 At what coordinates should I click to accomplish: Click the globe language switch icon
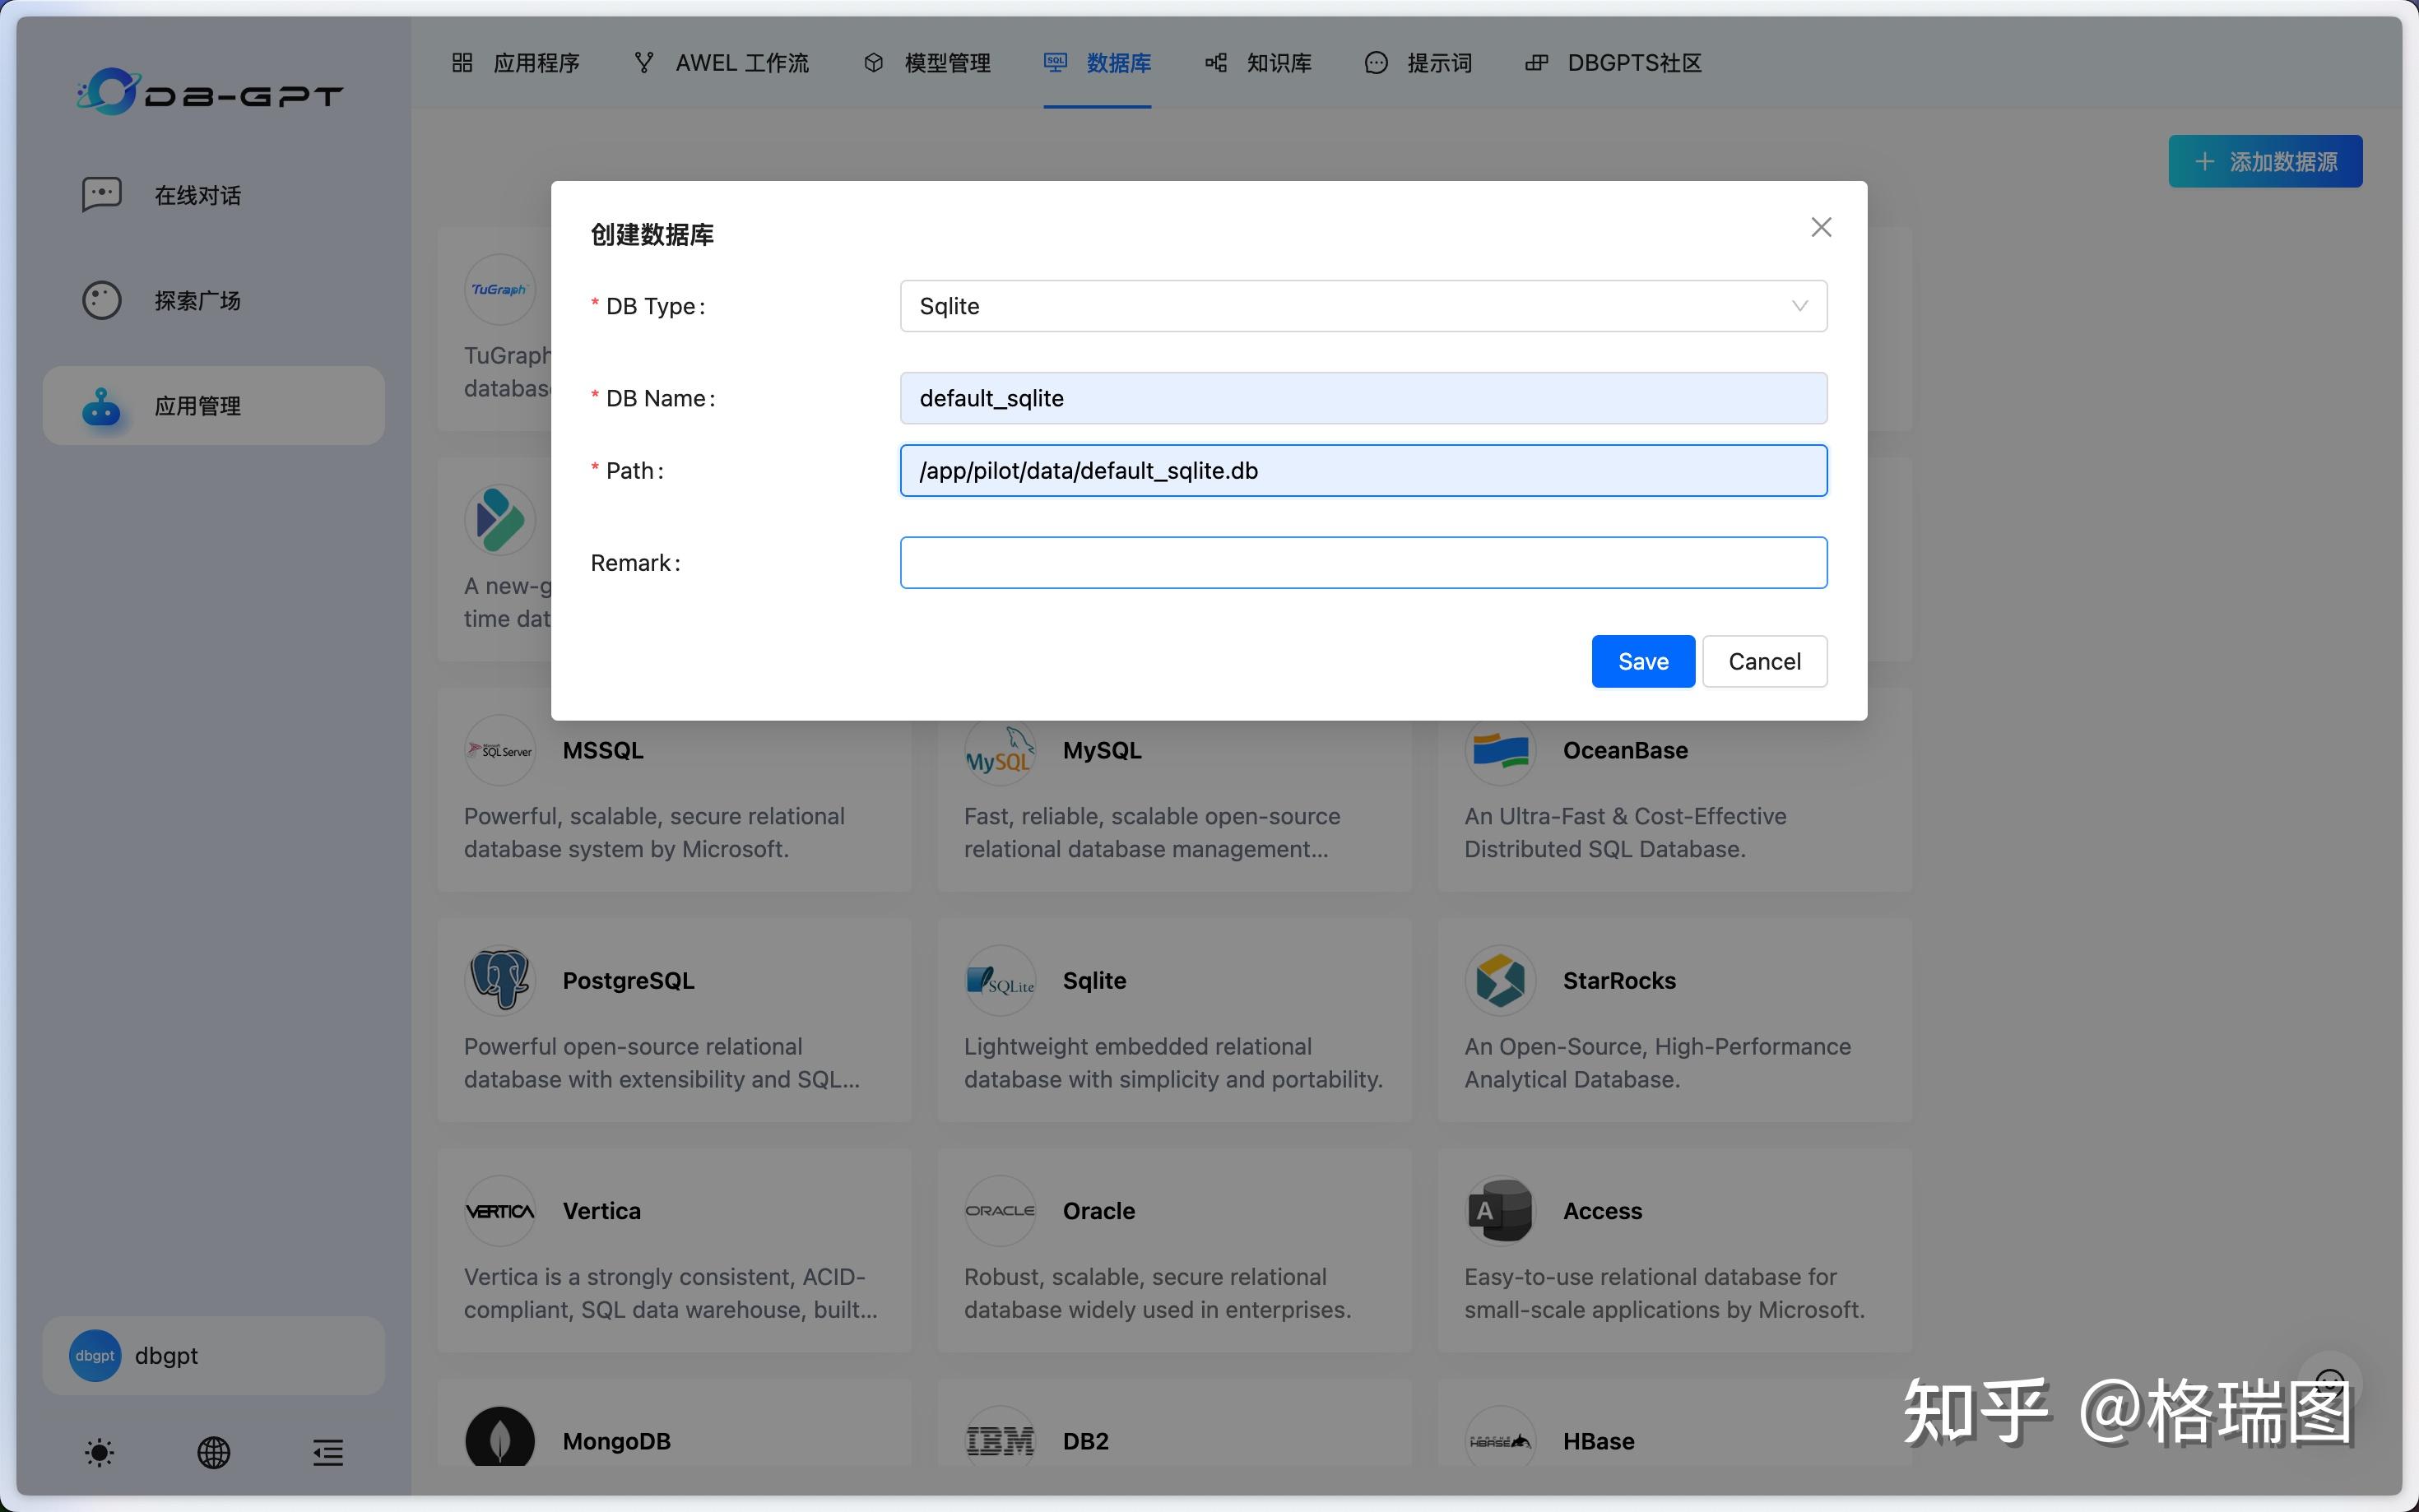[213, 1452]
